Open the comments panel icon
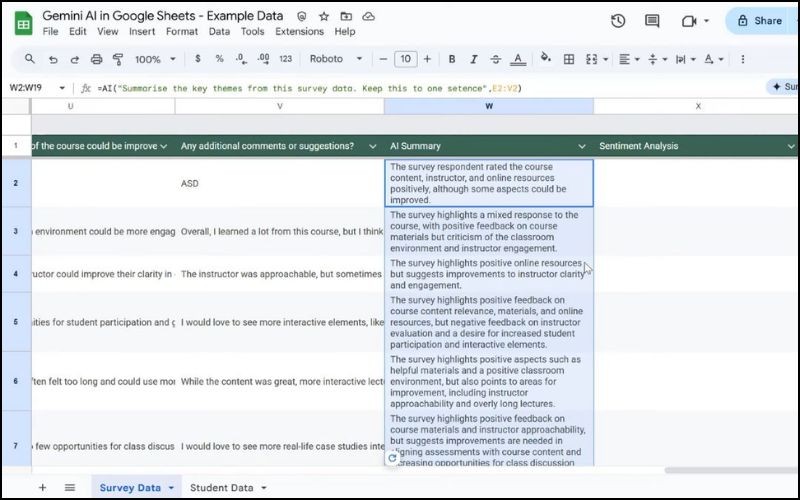Viewport: 800px width, 500px height. [x=652, y=20]
